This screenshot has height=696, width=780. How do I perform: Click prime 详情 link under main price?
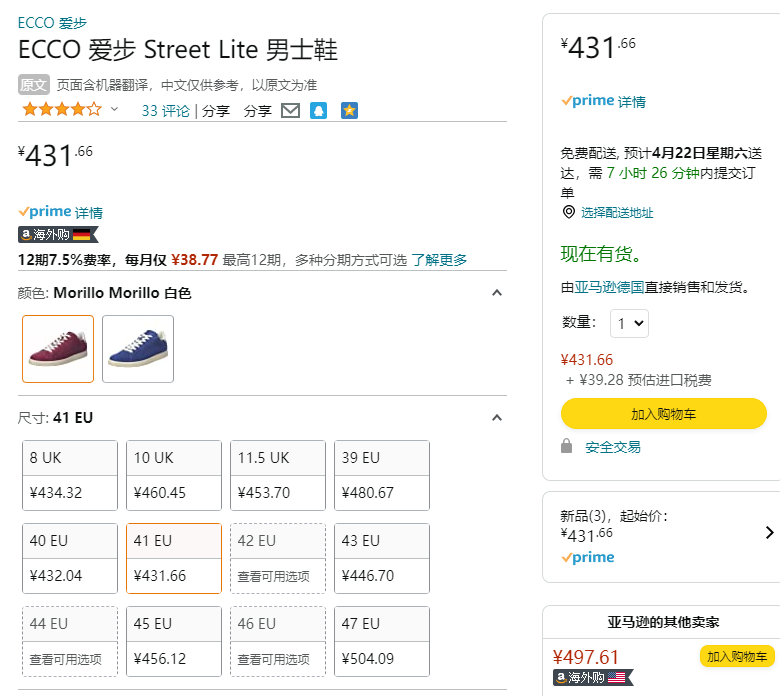pos(89,212)
